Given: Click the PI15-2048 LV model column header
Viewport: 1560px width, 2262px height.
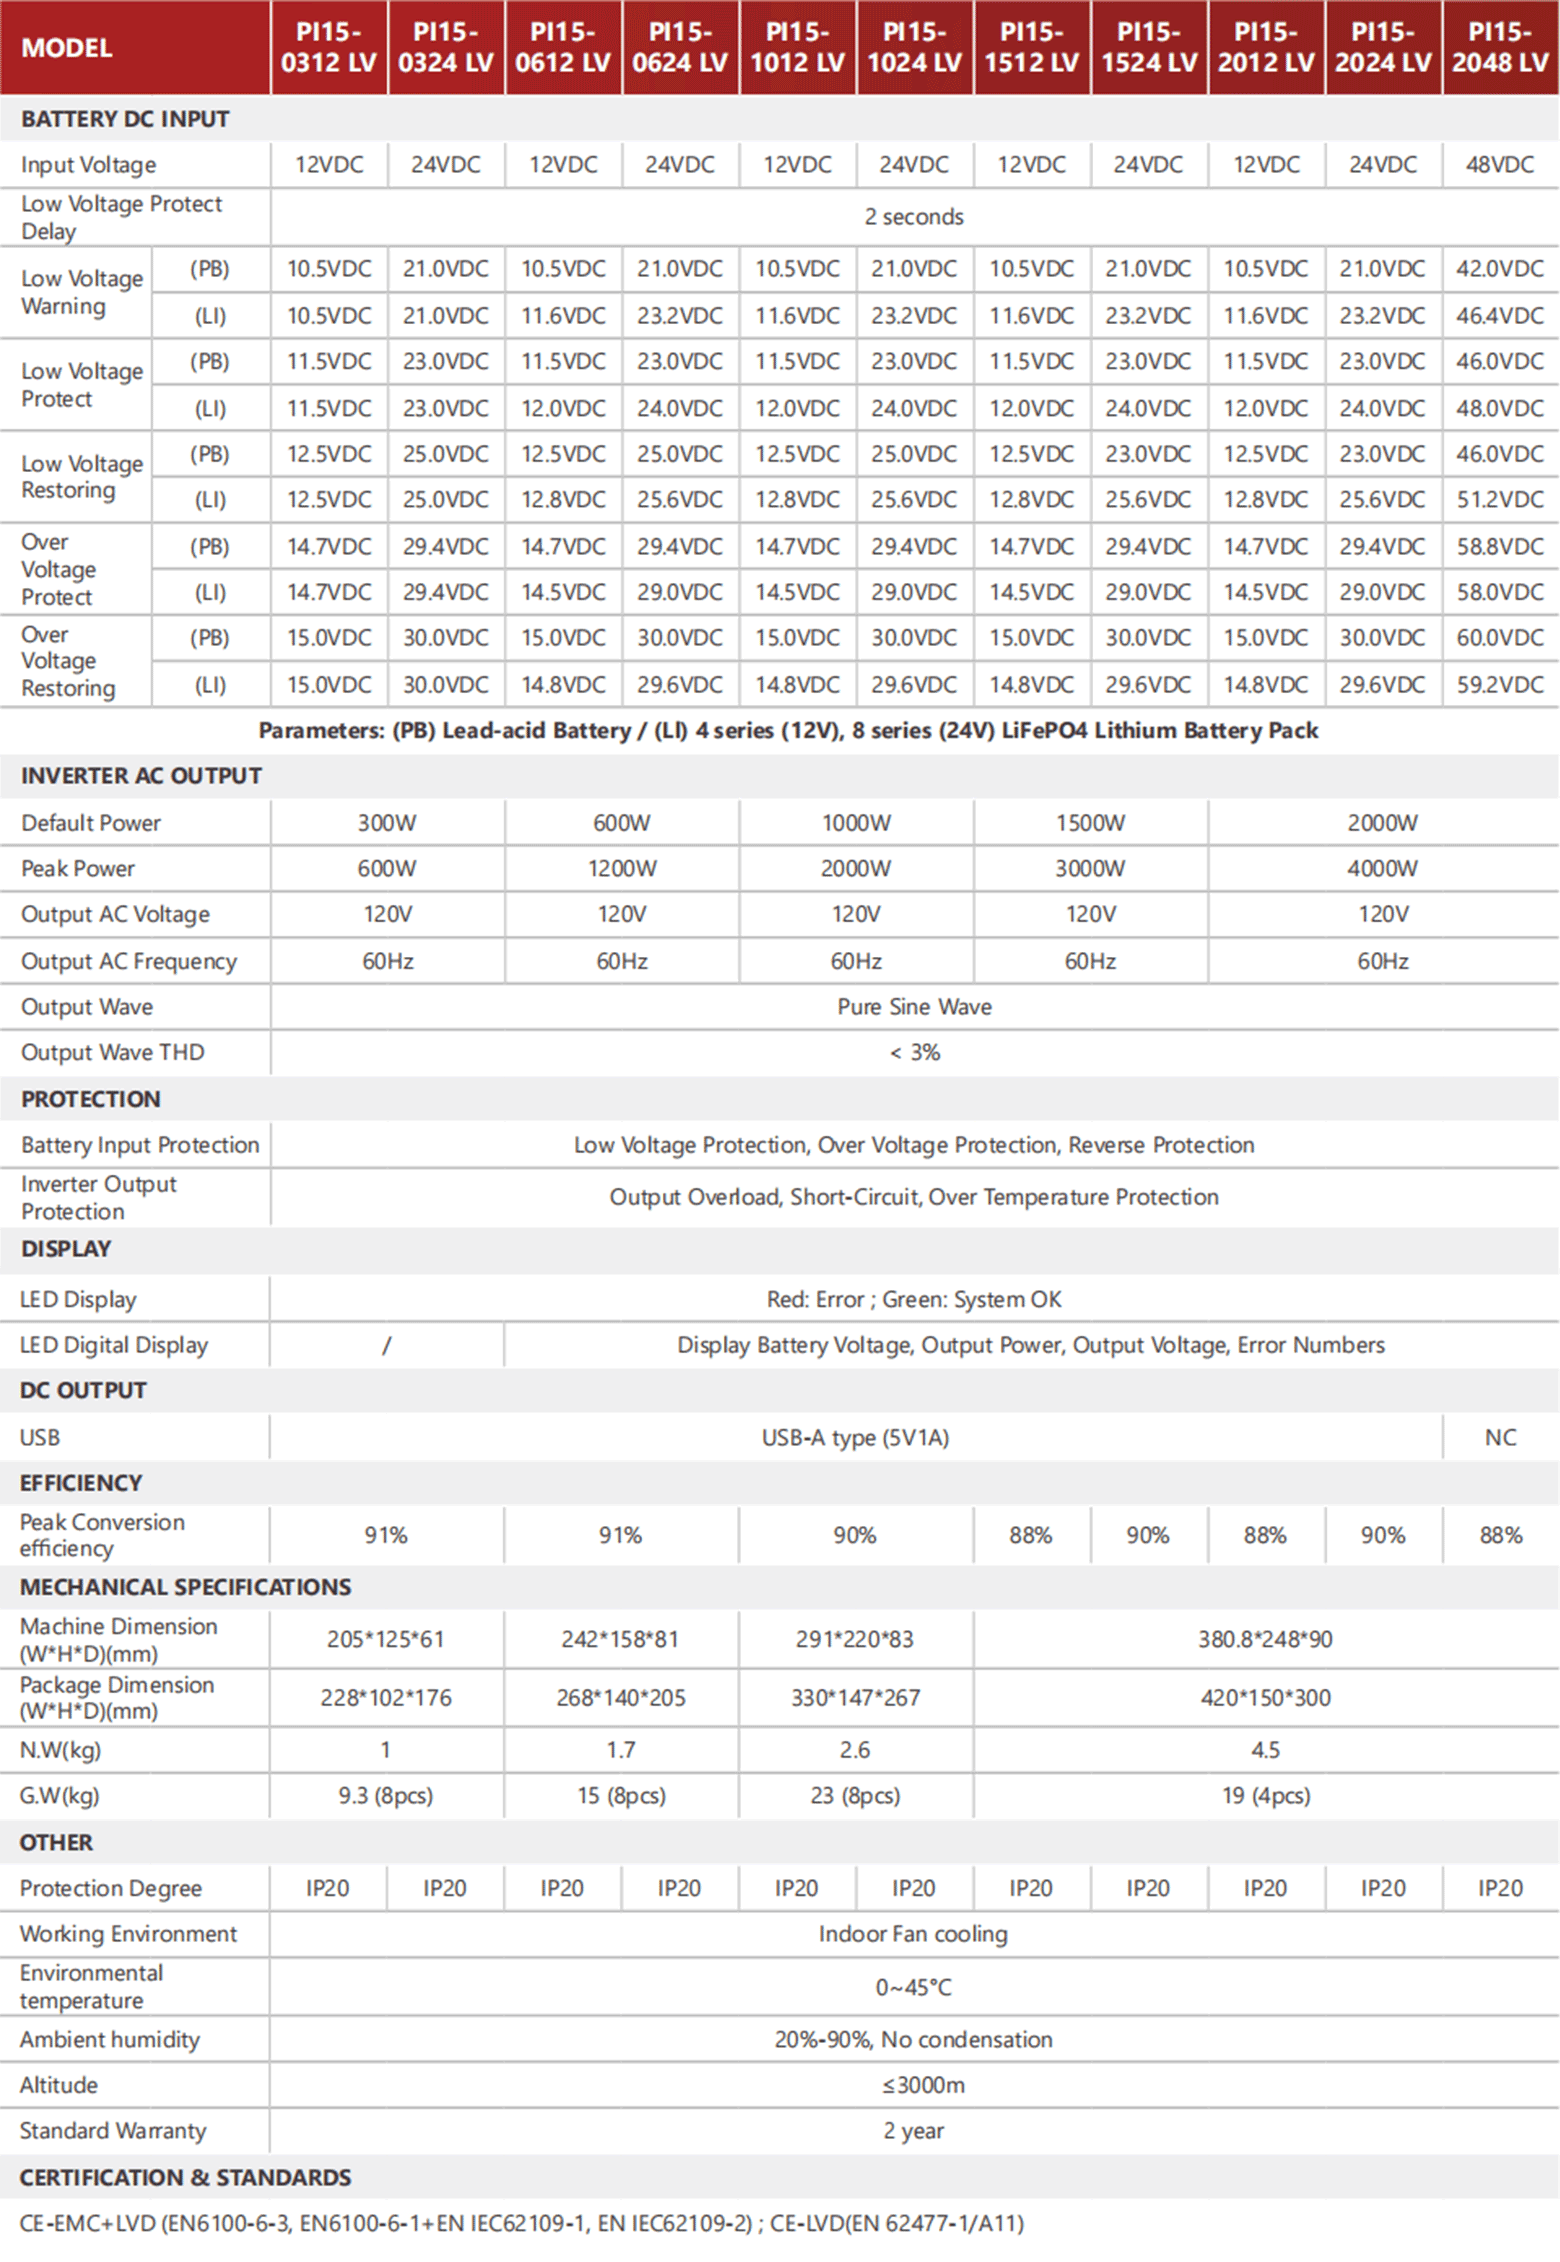Looking at the screenshot, I should click(x=1500, y=47).
